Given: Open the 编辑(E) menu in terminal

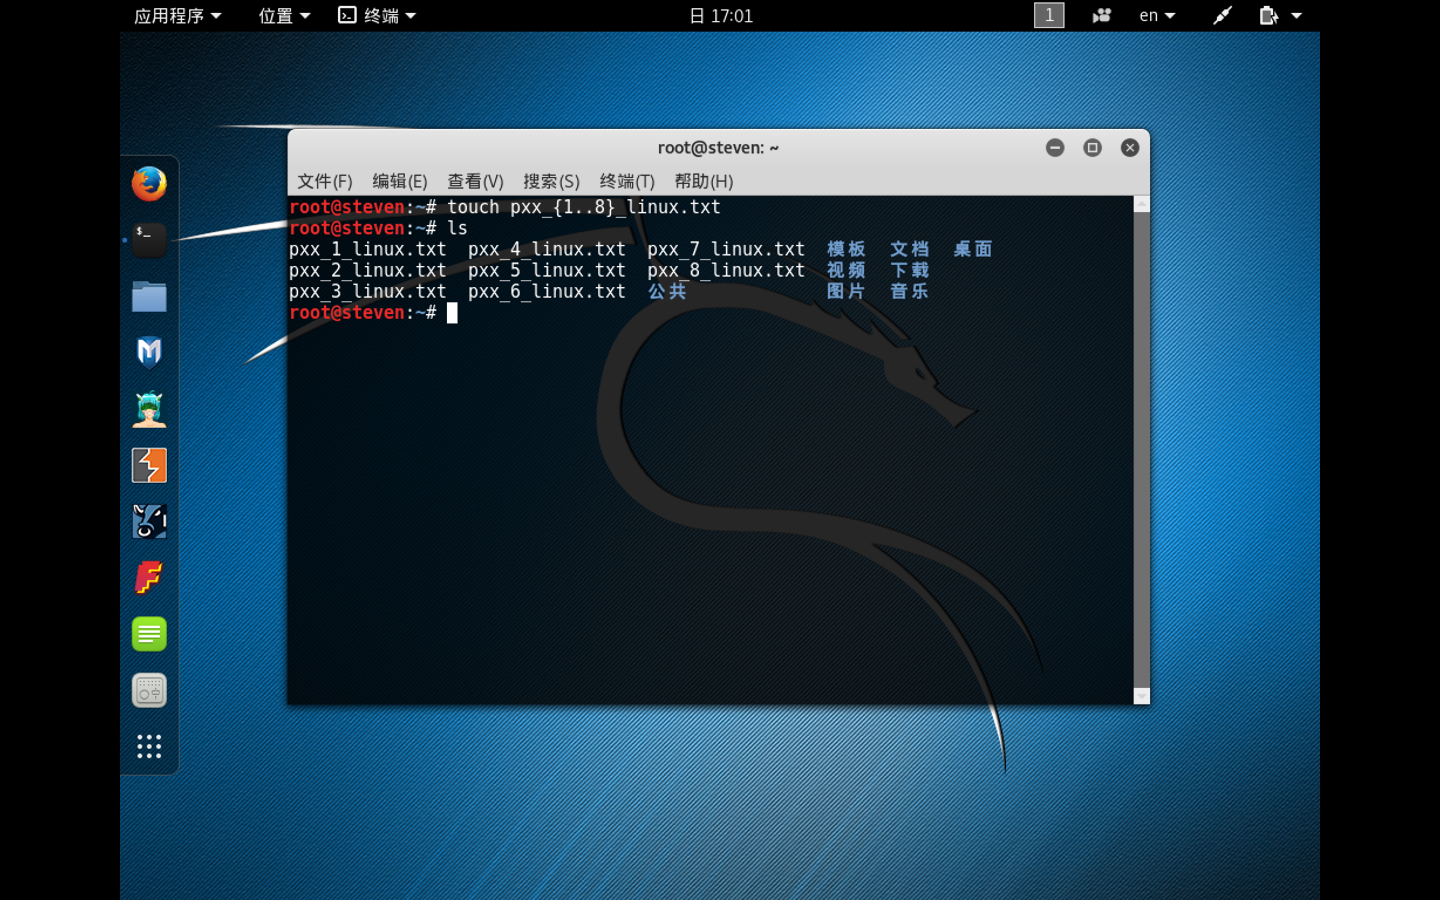Looking at the screenshot, I should (x=399, y=181).
